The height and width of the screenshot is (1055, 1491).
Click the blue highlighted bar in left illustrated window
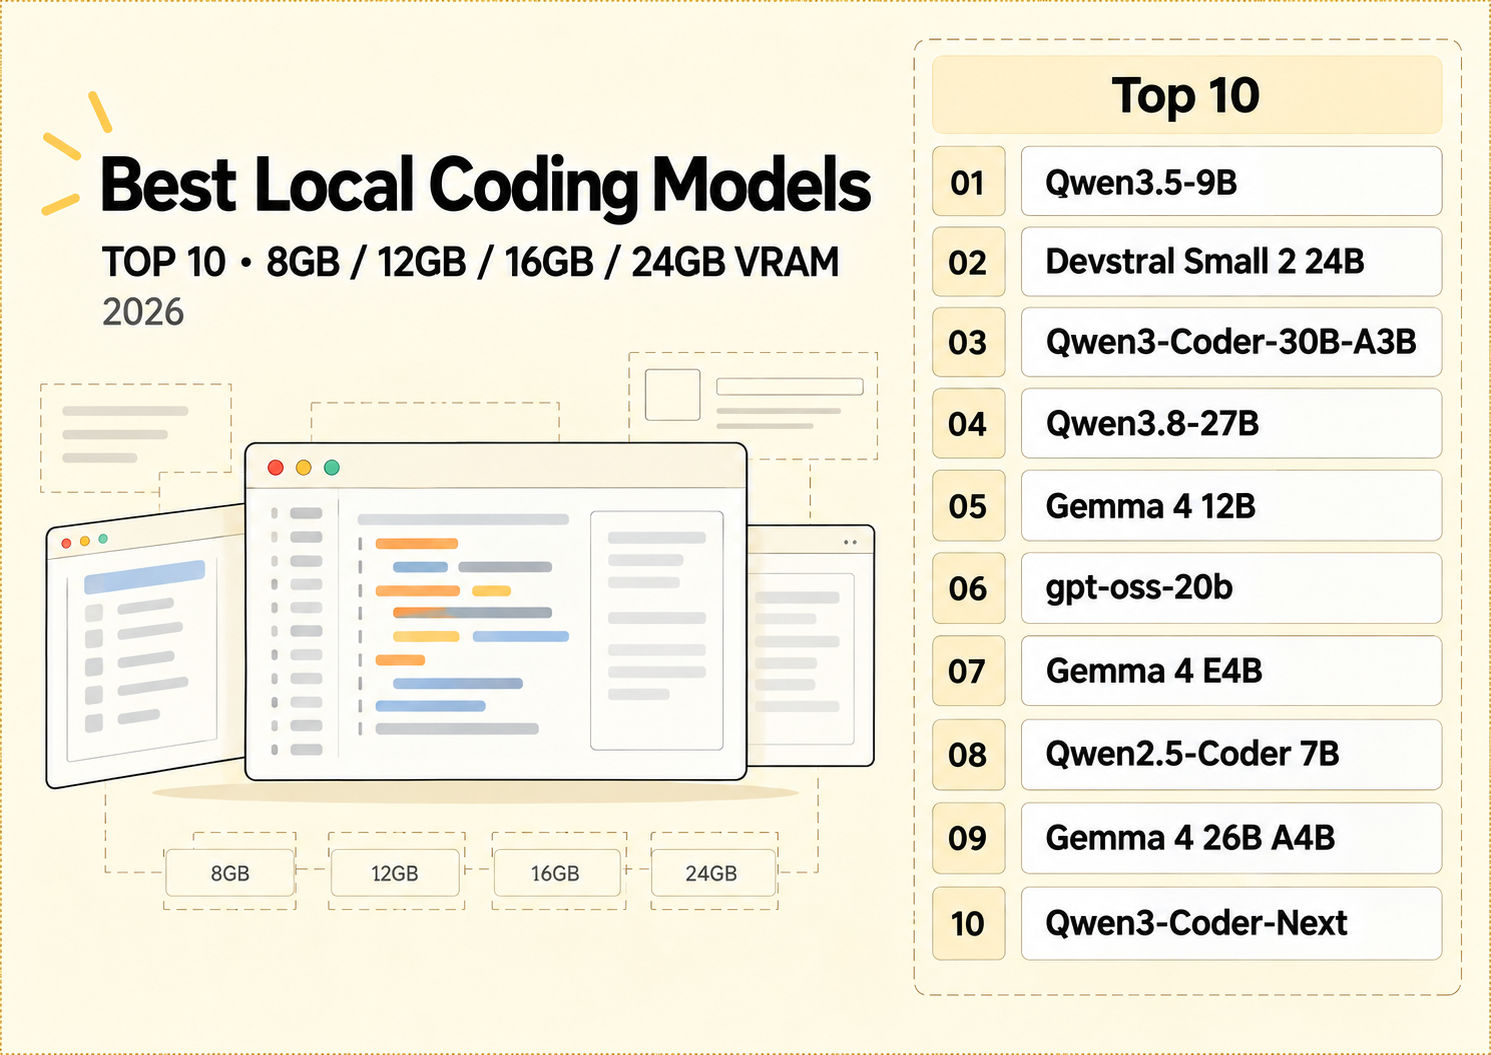[x=145, y=577]
